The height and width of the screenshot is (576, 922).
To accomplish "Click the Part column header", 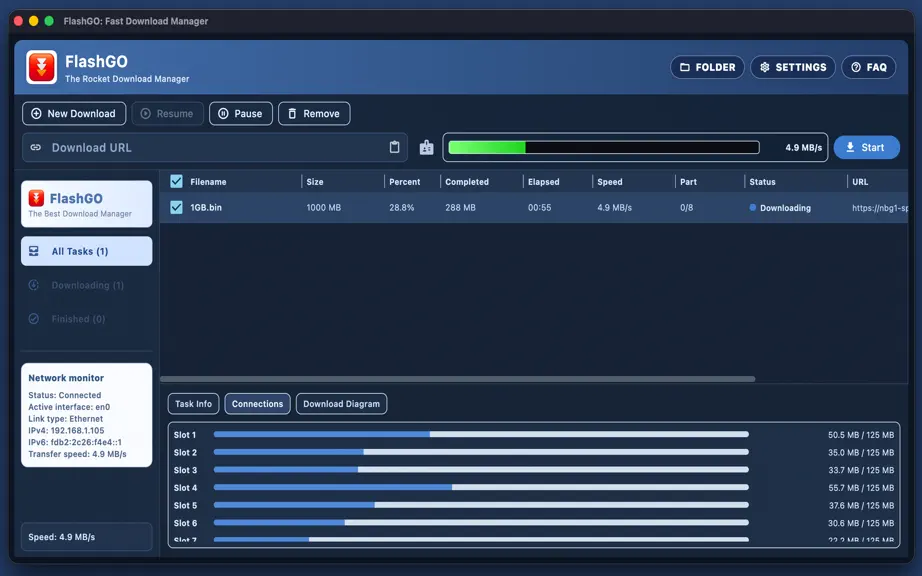I will pyautogui.click(x=688, y=182).
